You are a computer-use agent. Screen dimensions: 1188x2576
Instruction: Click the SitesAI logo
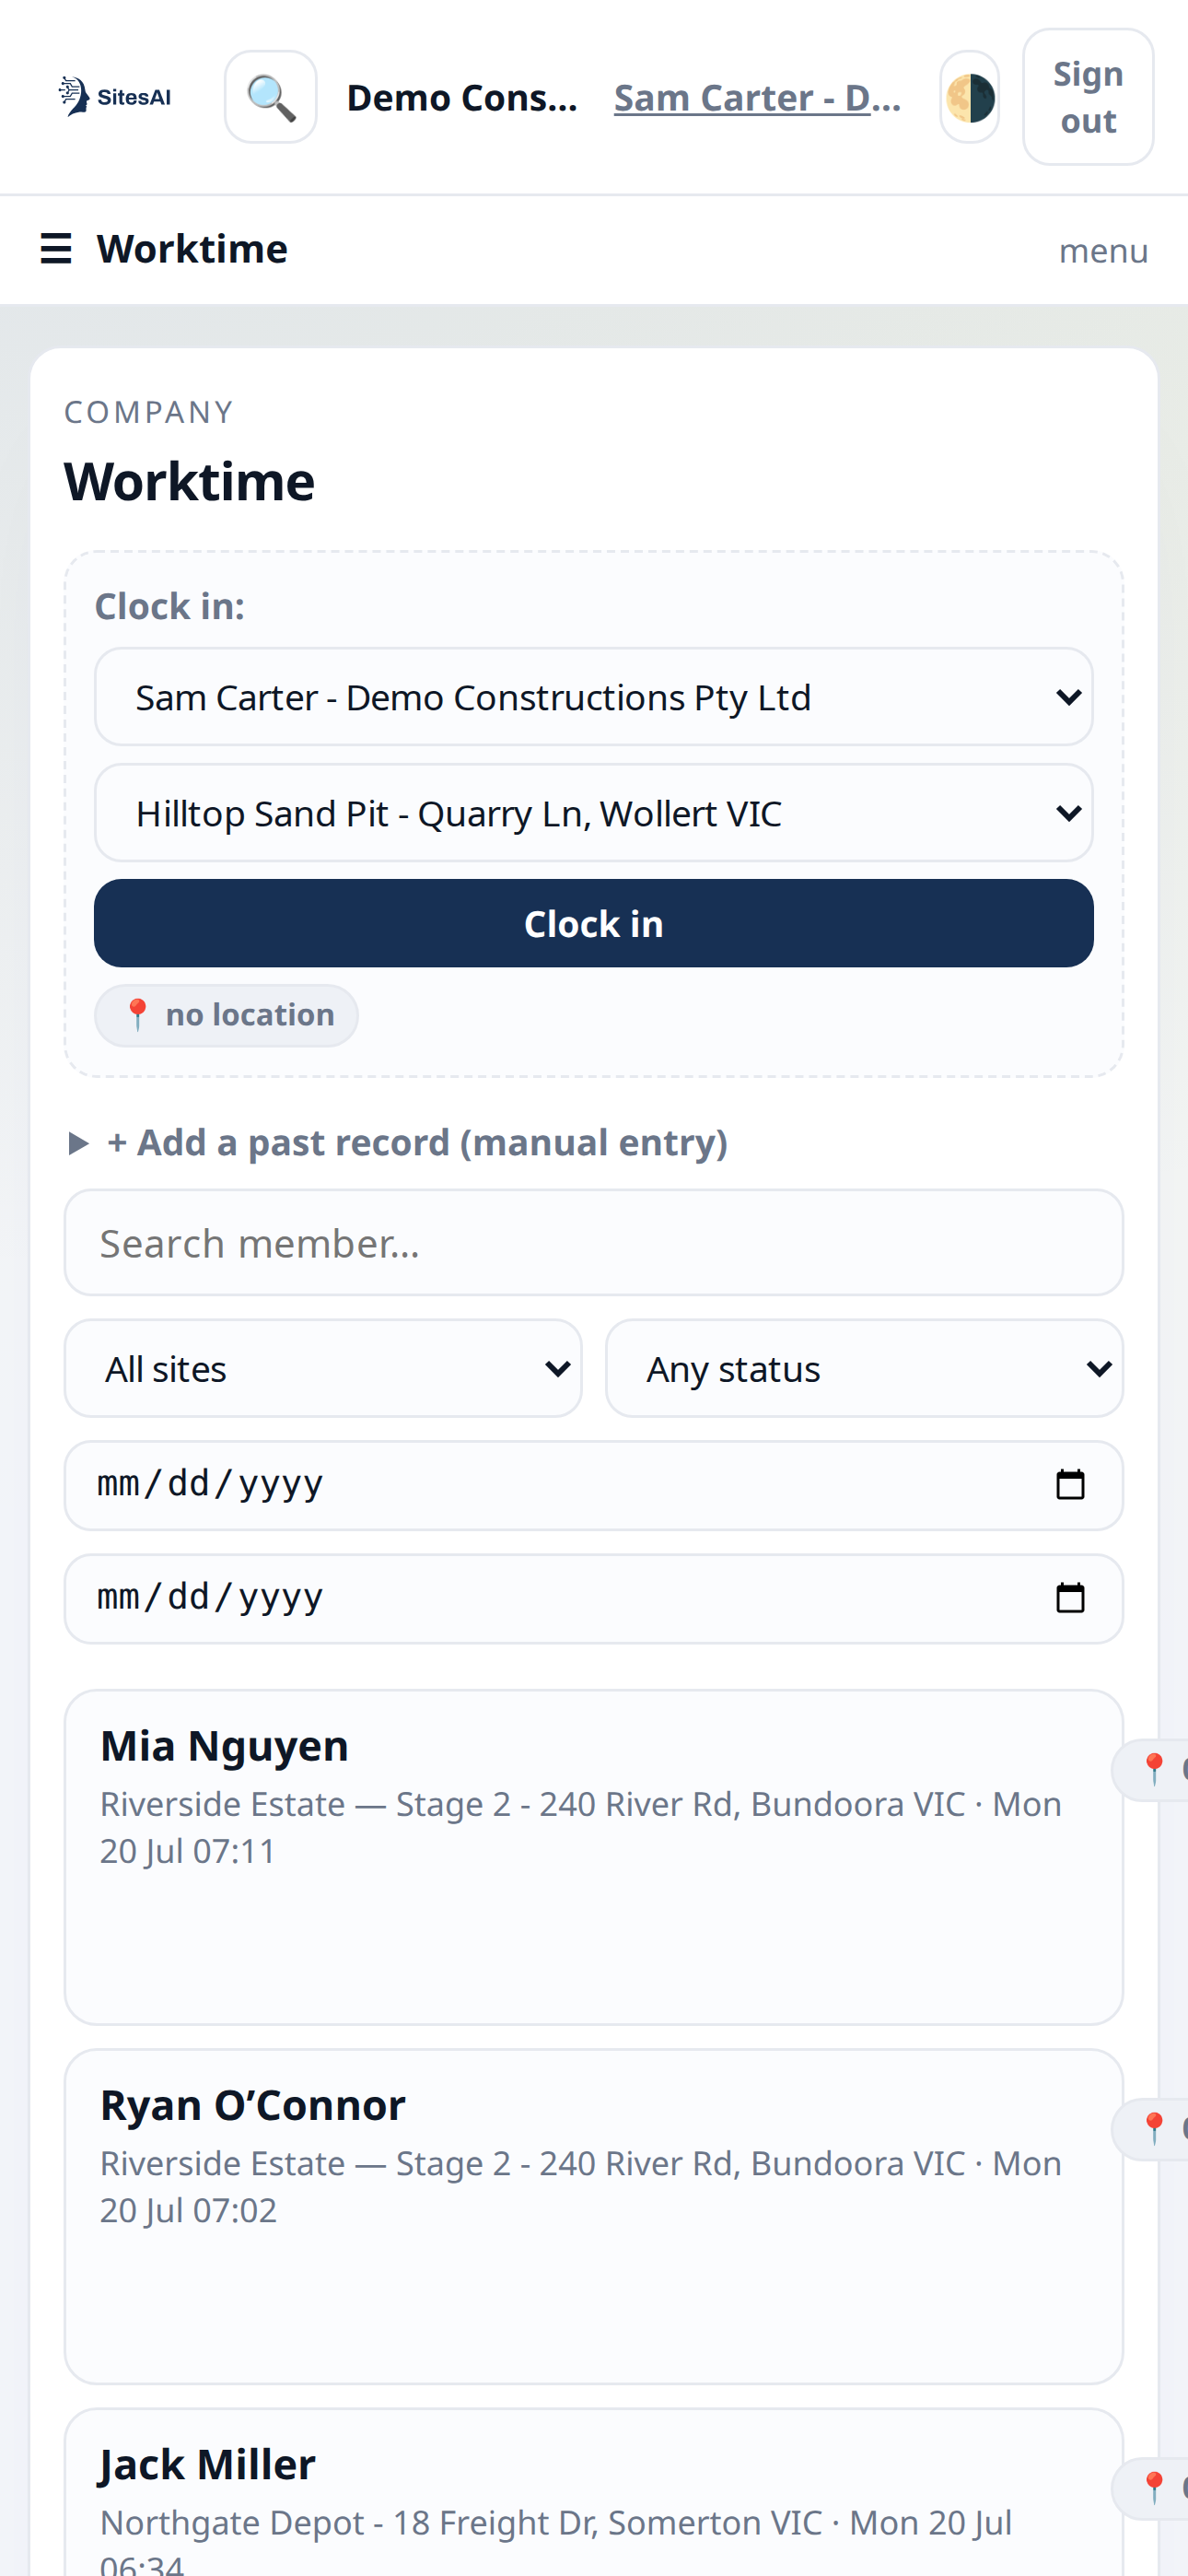tap(114, 97)
